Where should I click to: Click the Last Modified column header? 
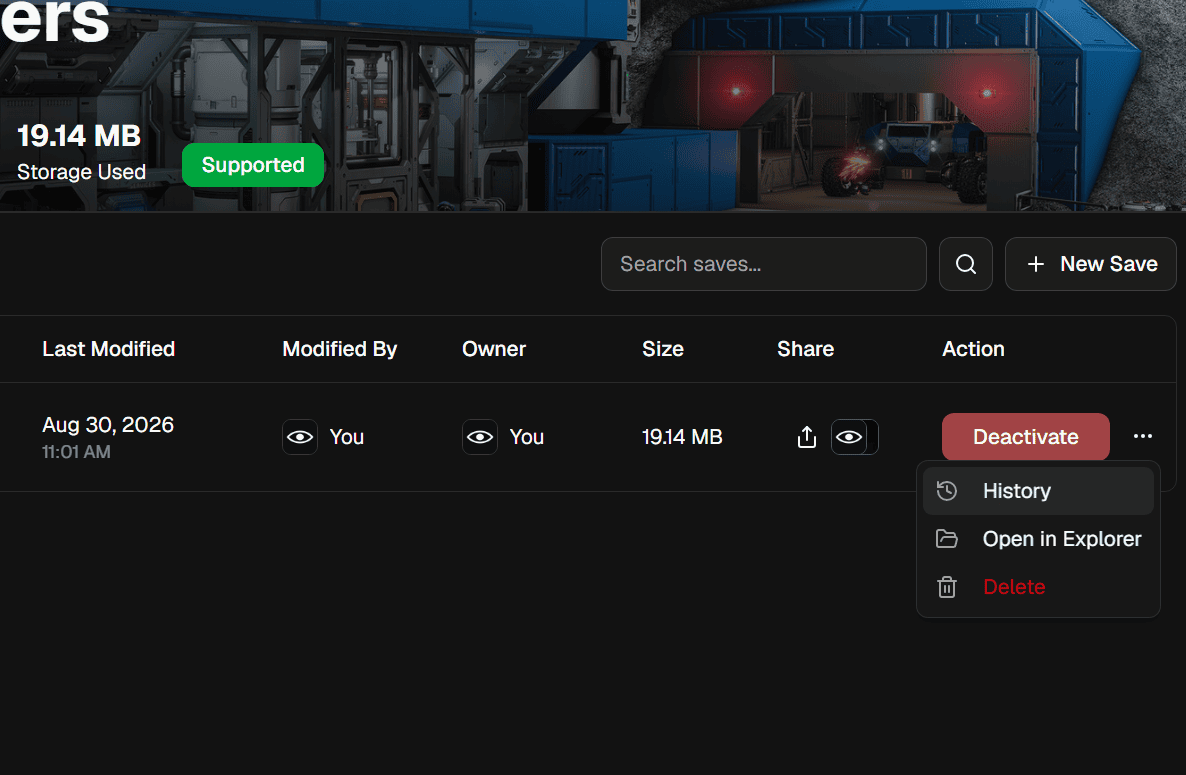coord(108,349)
